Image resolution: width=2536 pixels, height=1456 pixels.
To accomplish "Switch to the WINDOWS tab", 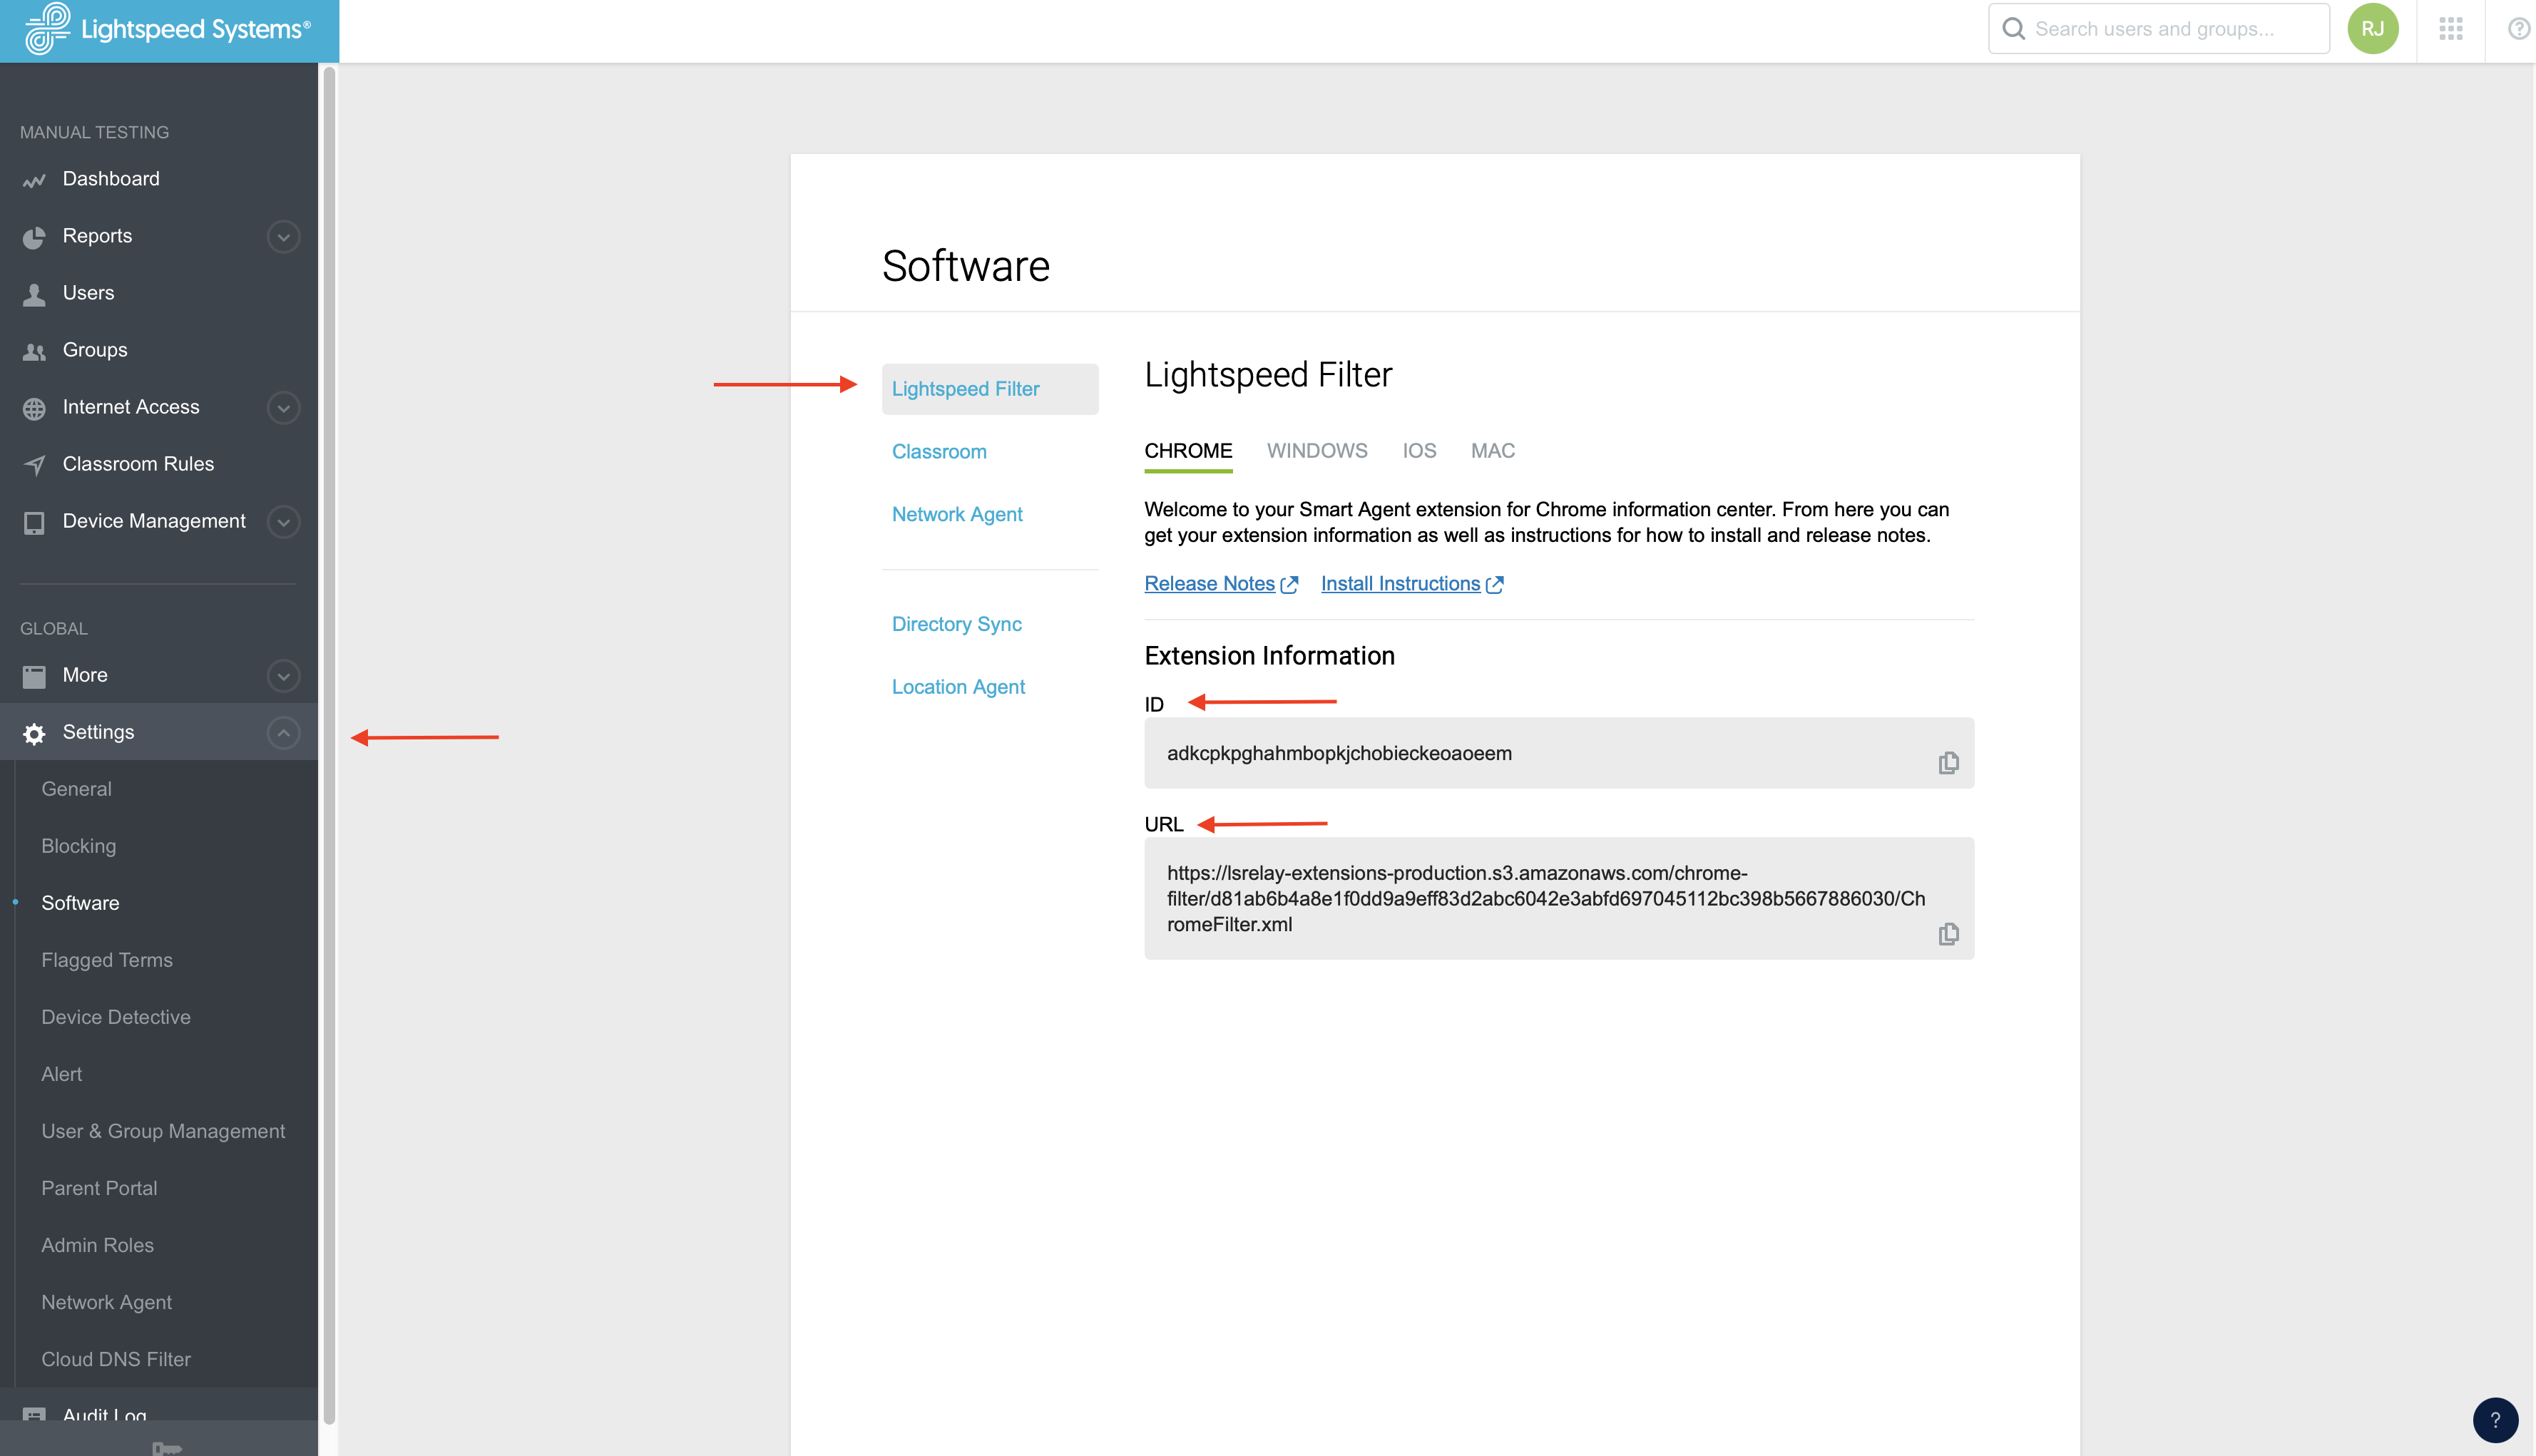I will (1317, 451).
